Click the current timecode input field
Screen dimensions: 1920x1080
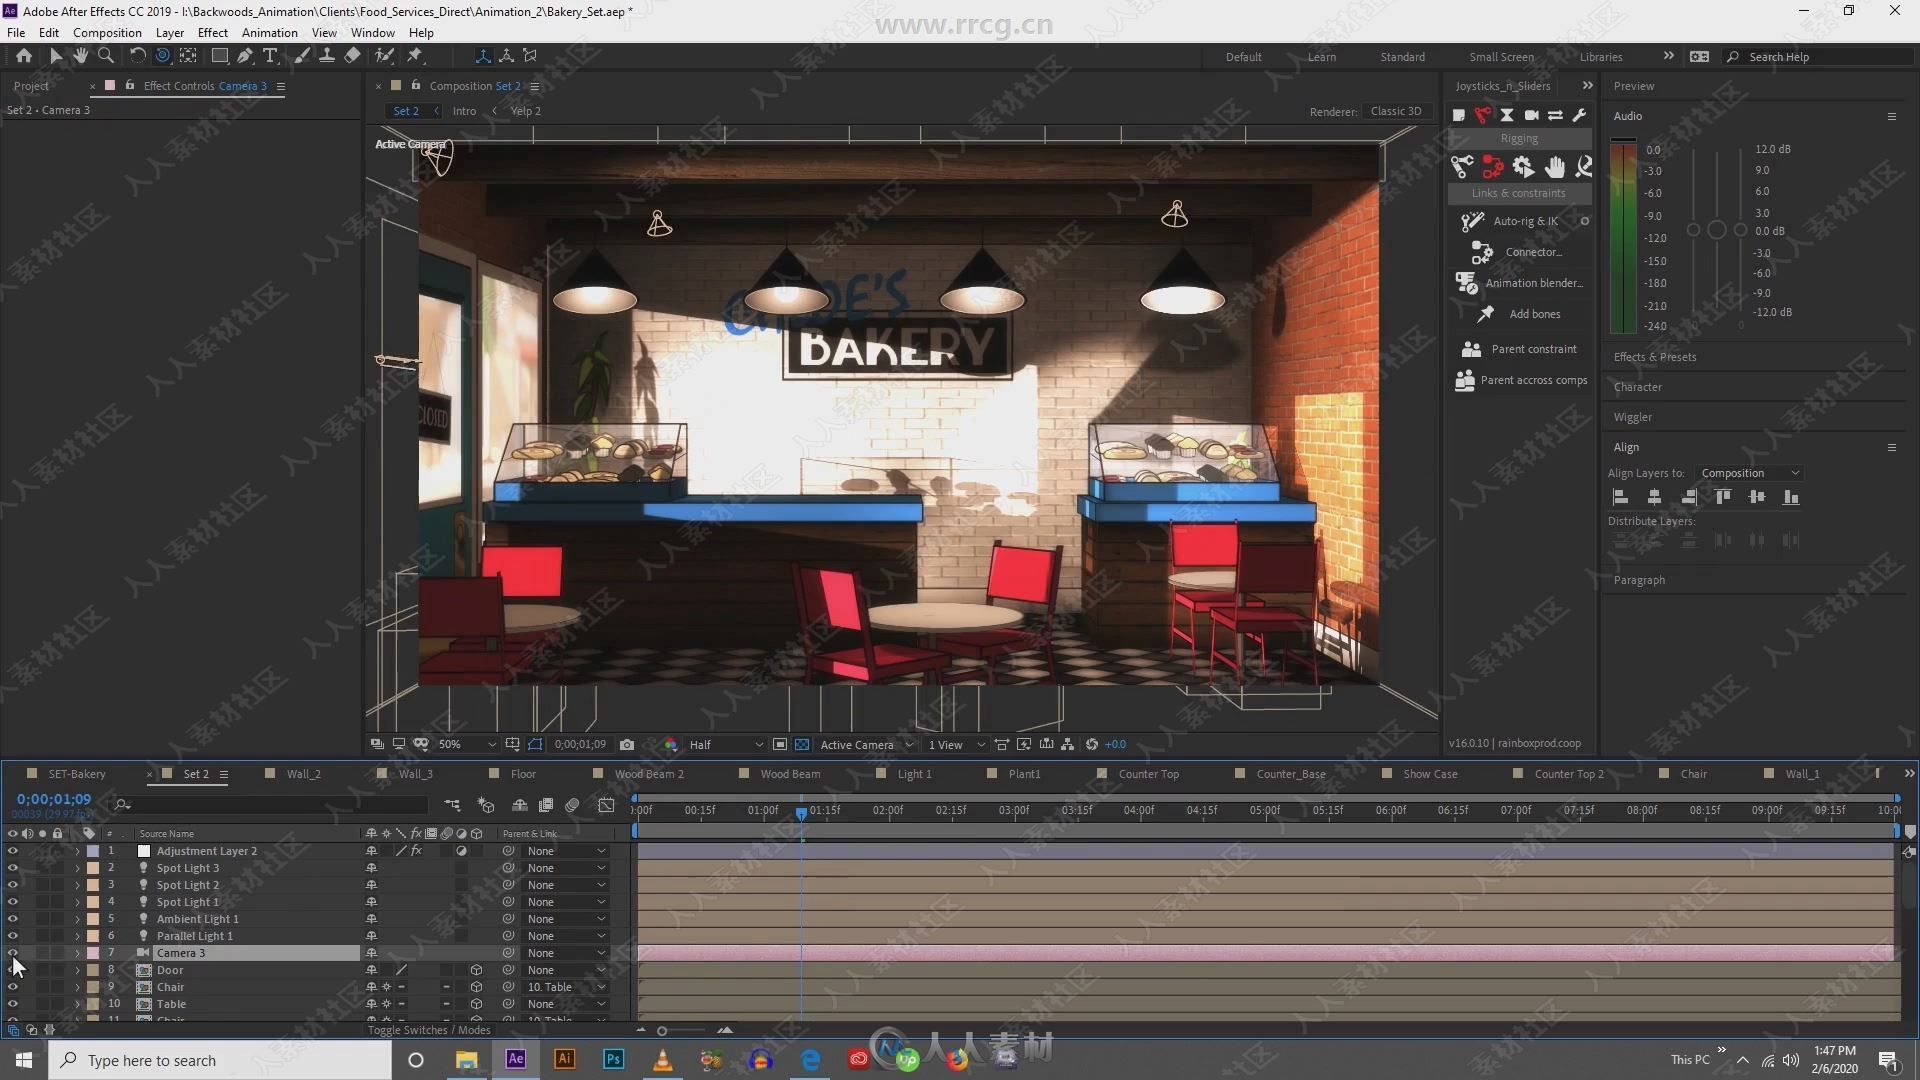[x=53, y=798]
